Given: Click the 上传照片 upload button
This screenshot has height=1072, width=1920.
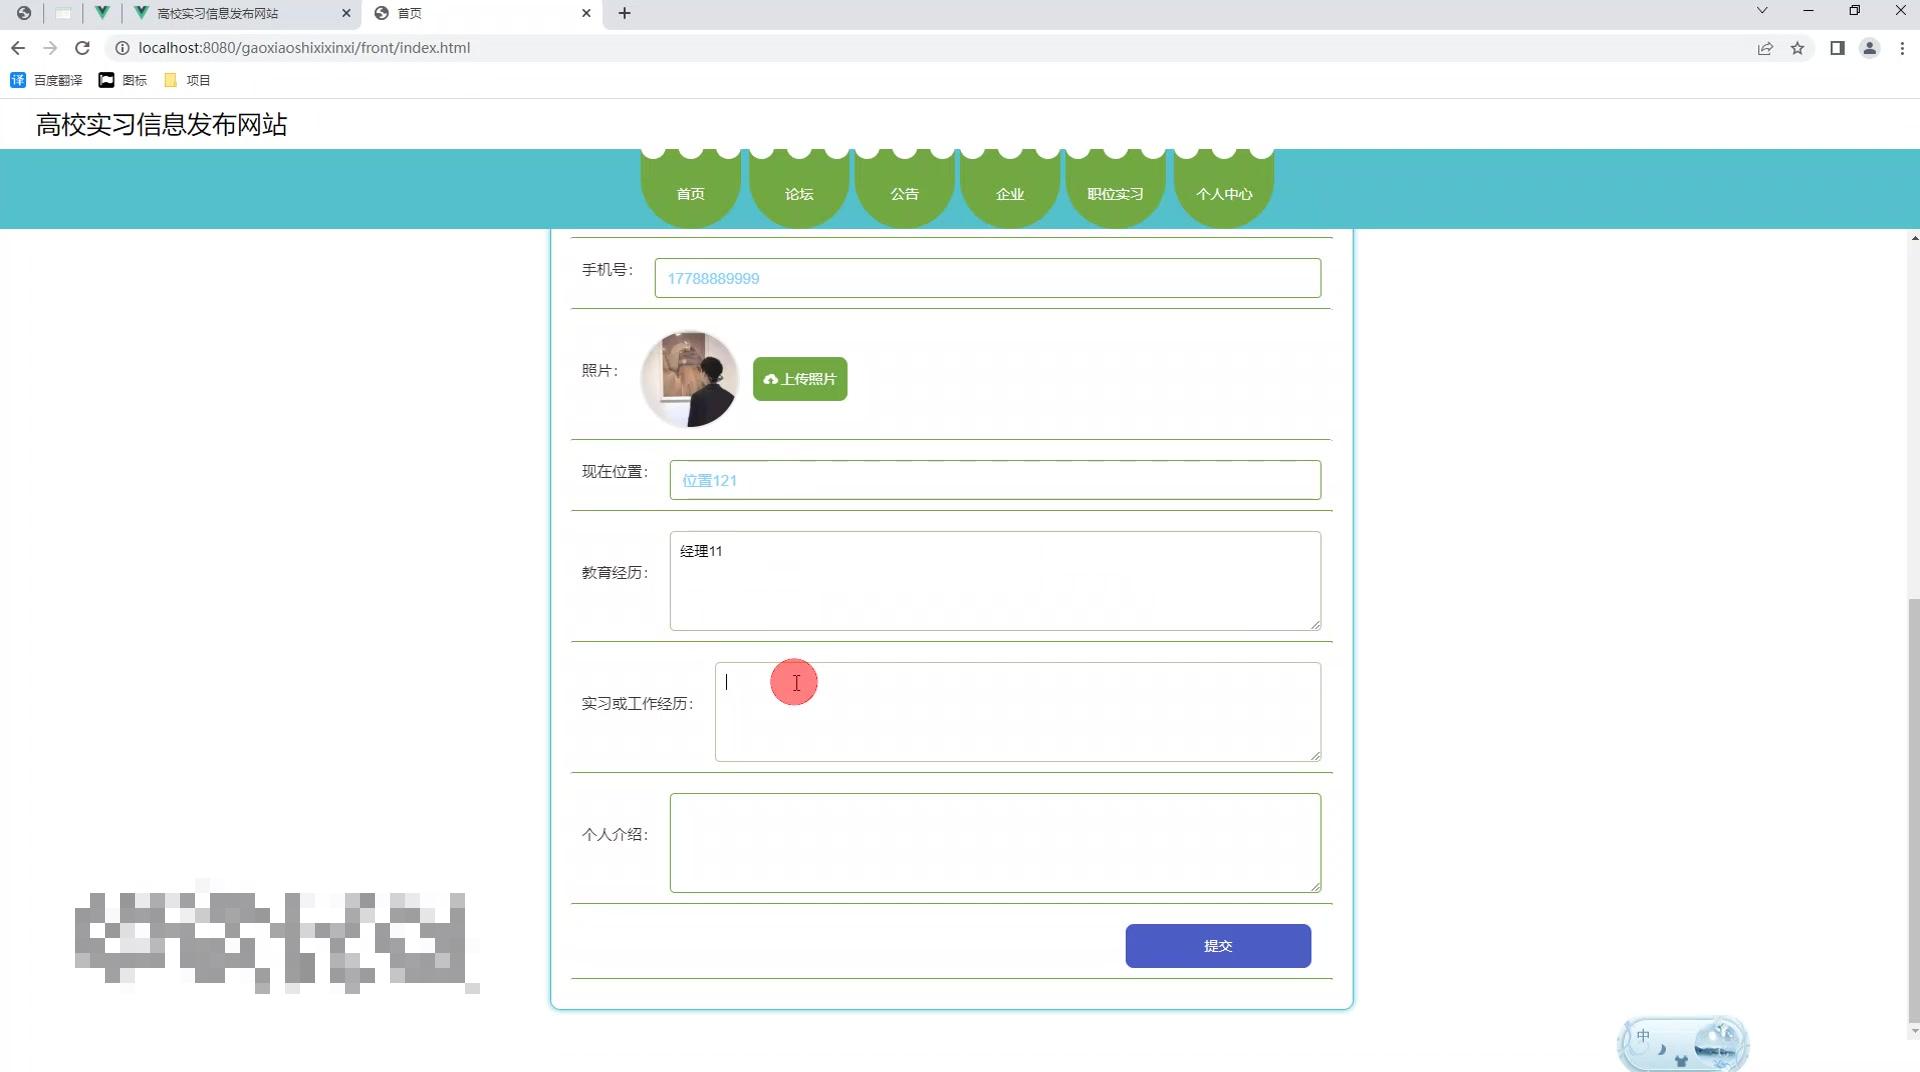Looking at the screenshot, I should coord(800,379).
